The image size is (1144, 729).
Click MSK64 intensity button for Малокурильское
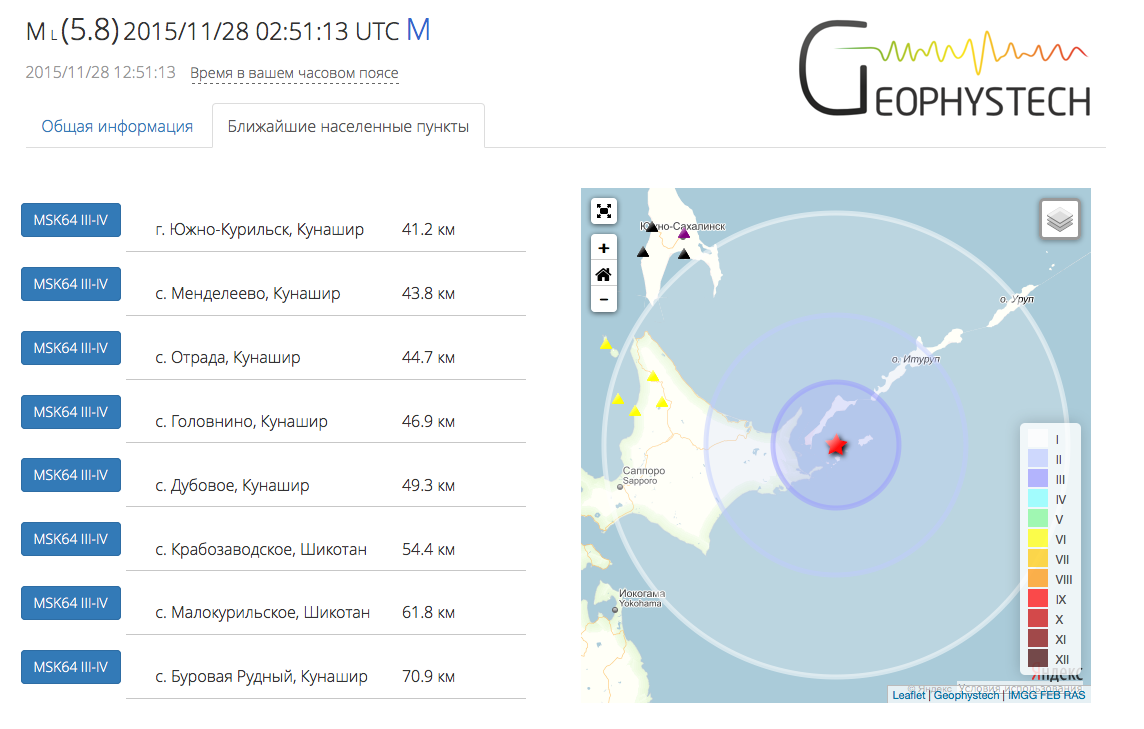(71, 603)
